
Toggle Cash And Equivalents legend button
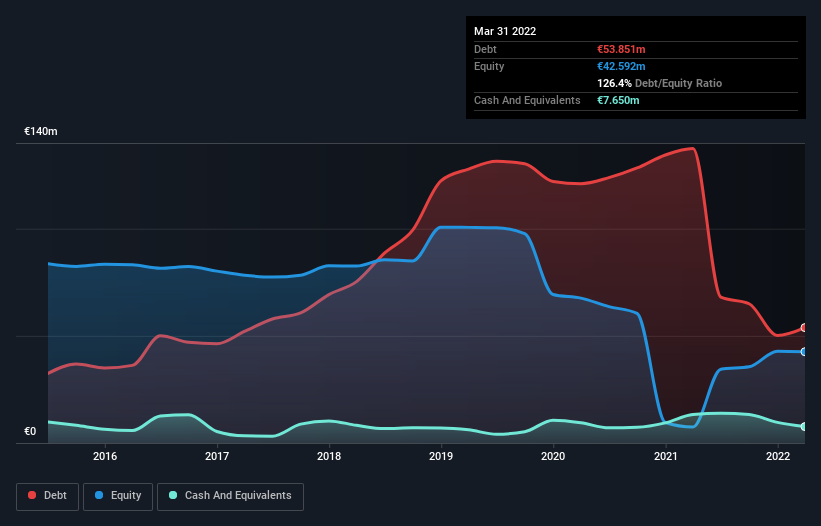pos(230,496)
